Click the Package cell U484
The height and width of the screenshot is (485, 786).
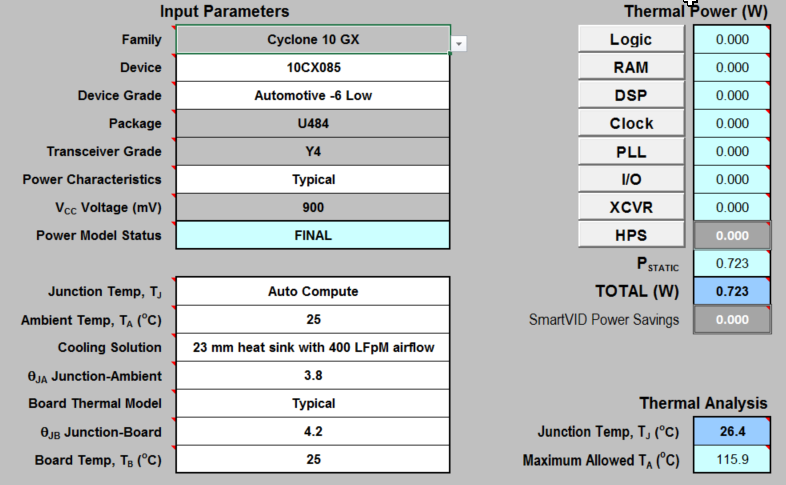click(x=313, y=124)
